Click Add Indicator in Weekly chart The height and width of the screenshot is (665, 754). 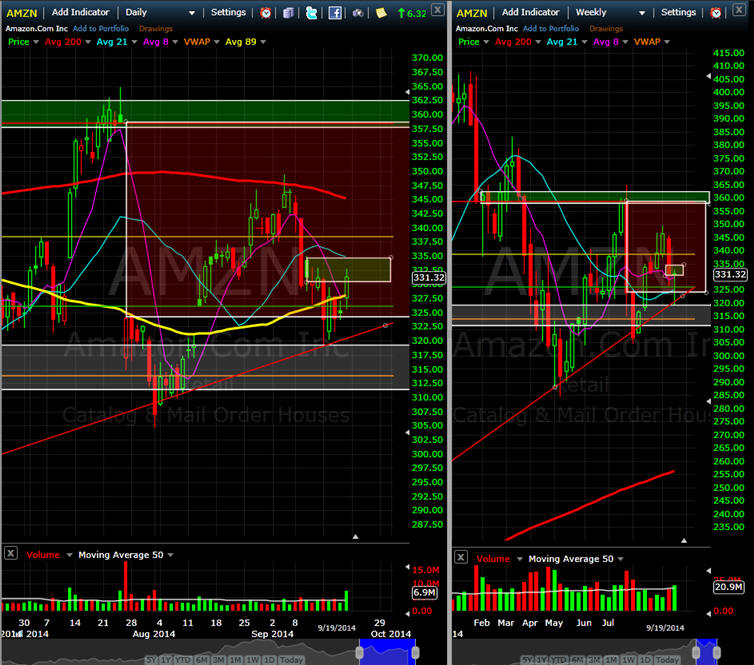click(530, 13)
